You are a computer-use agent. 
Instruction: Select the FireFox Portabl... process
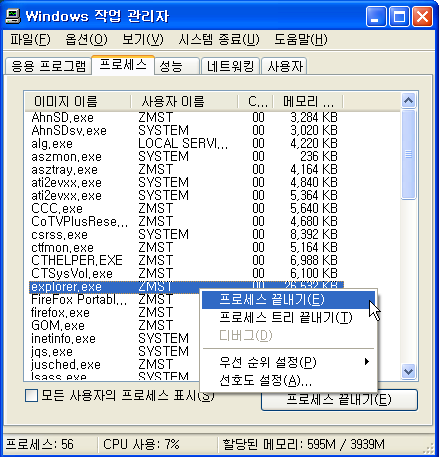(114, 300)
